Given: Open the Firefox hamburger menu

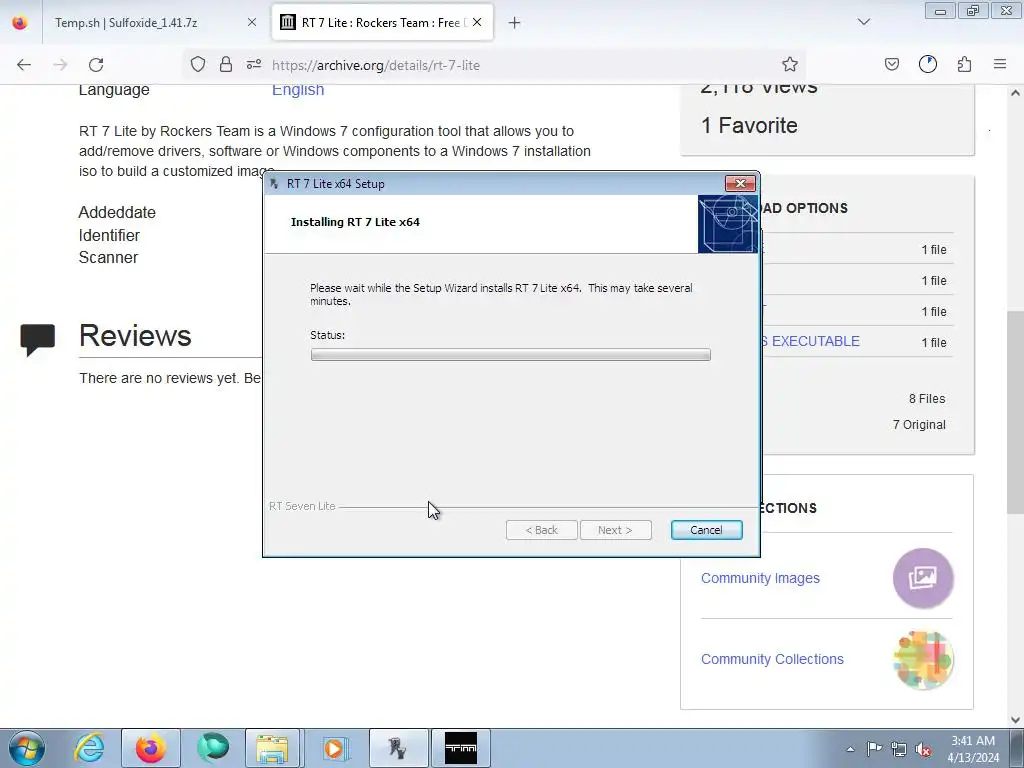Looking at the screenshot, I should click(1000, 64).
